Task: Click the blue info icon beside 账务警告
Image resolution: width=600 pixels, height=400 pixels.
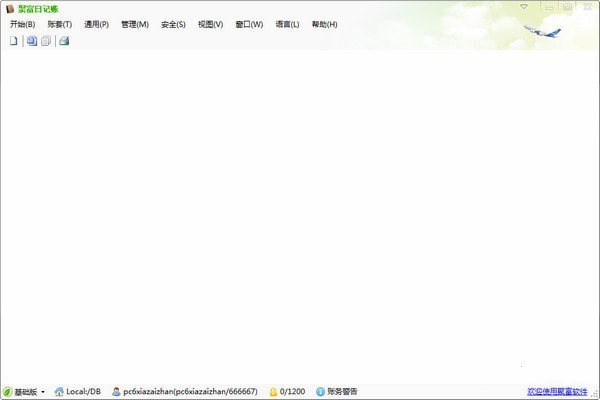Action: pyautogui.click(x=320, y=392)
